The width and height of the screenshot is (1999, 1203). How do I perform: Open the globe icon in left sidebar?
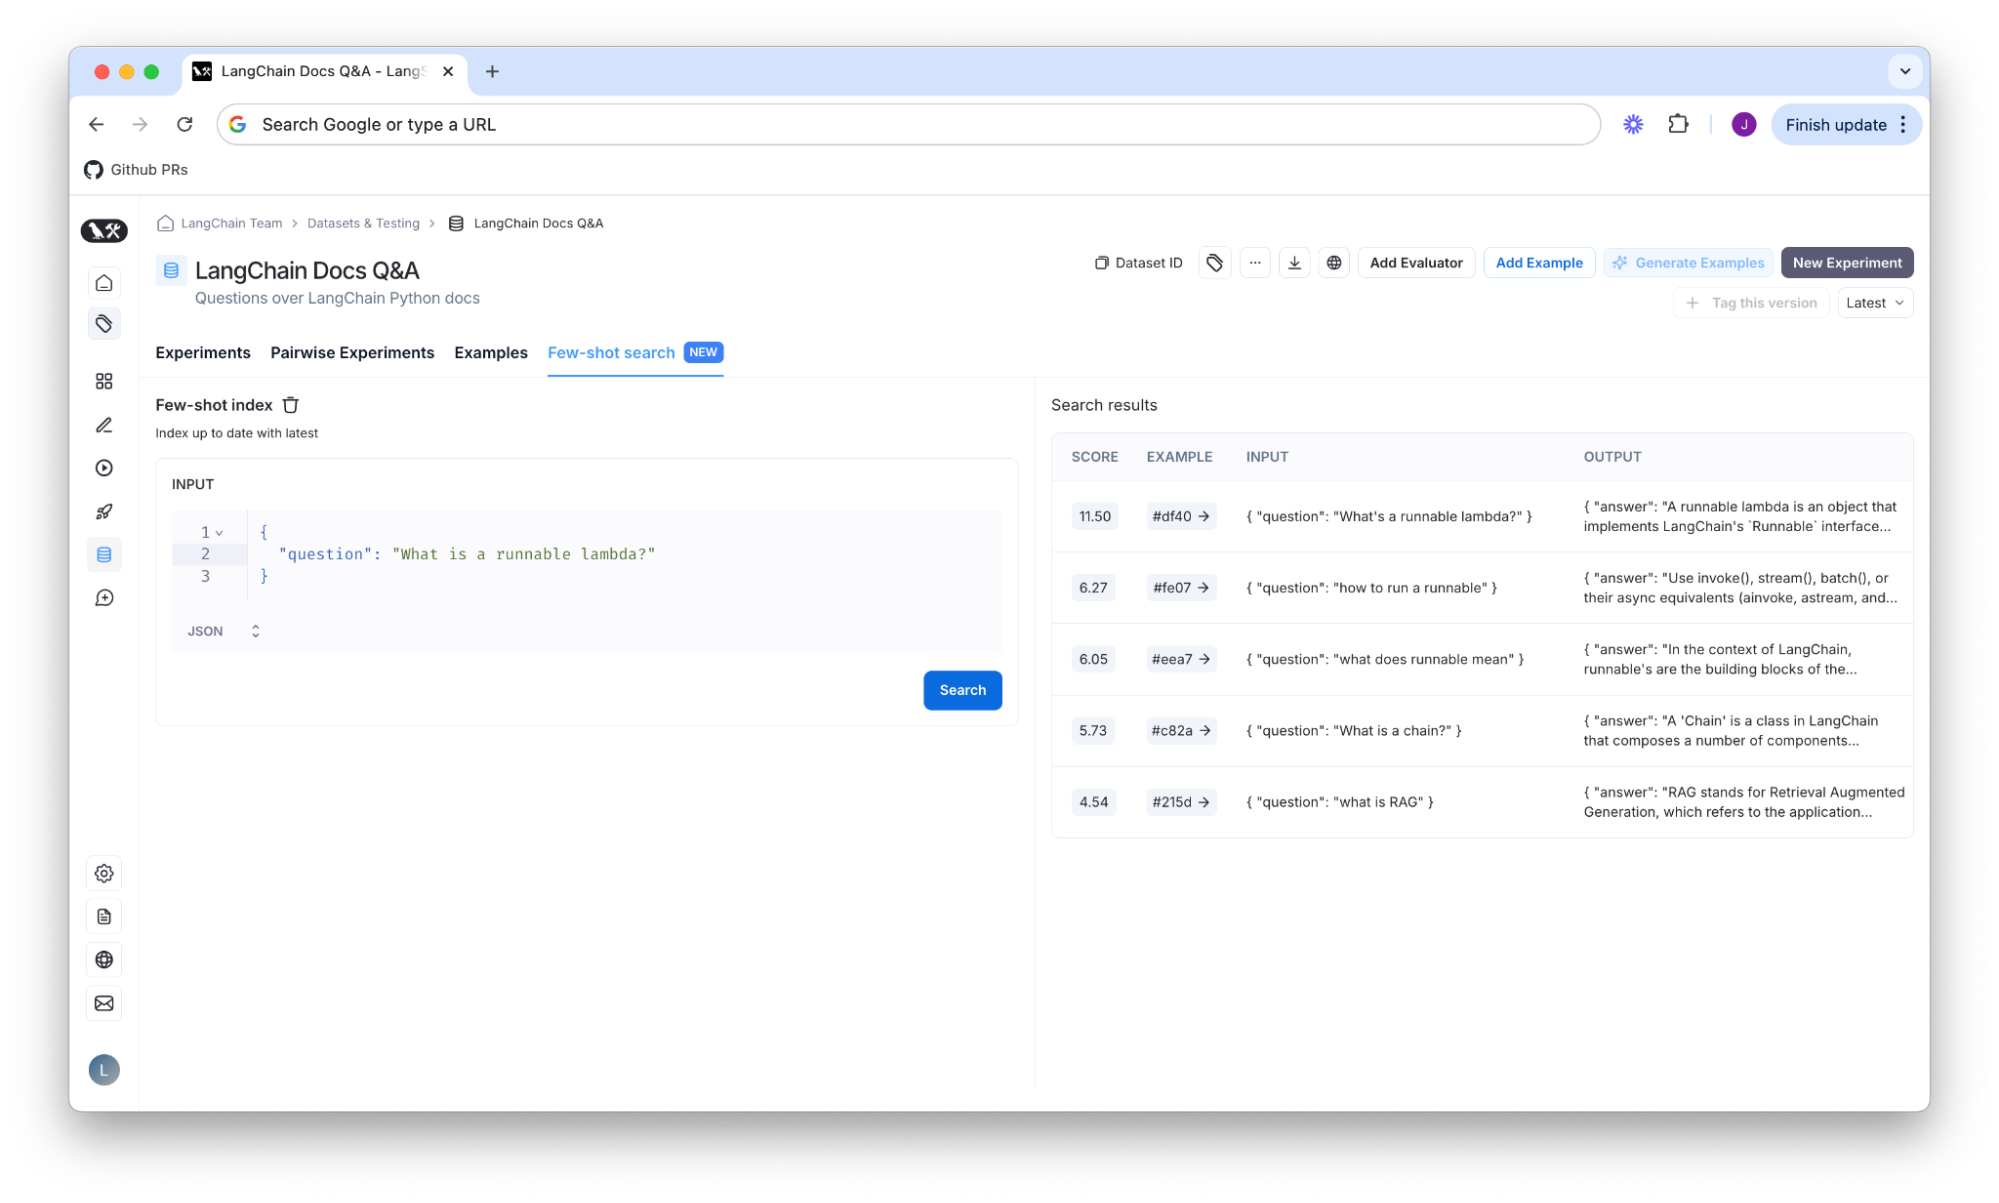pyautogui.click(x=104, y=960)
